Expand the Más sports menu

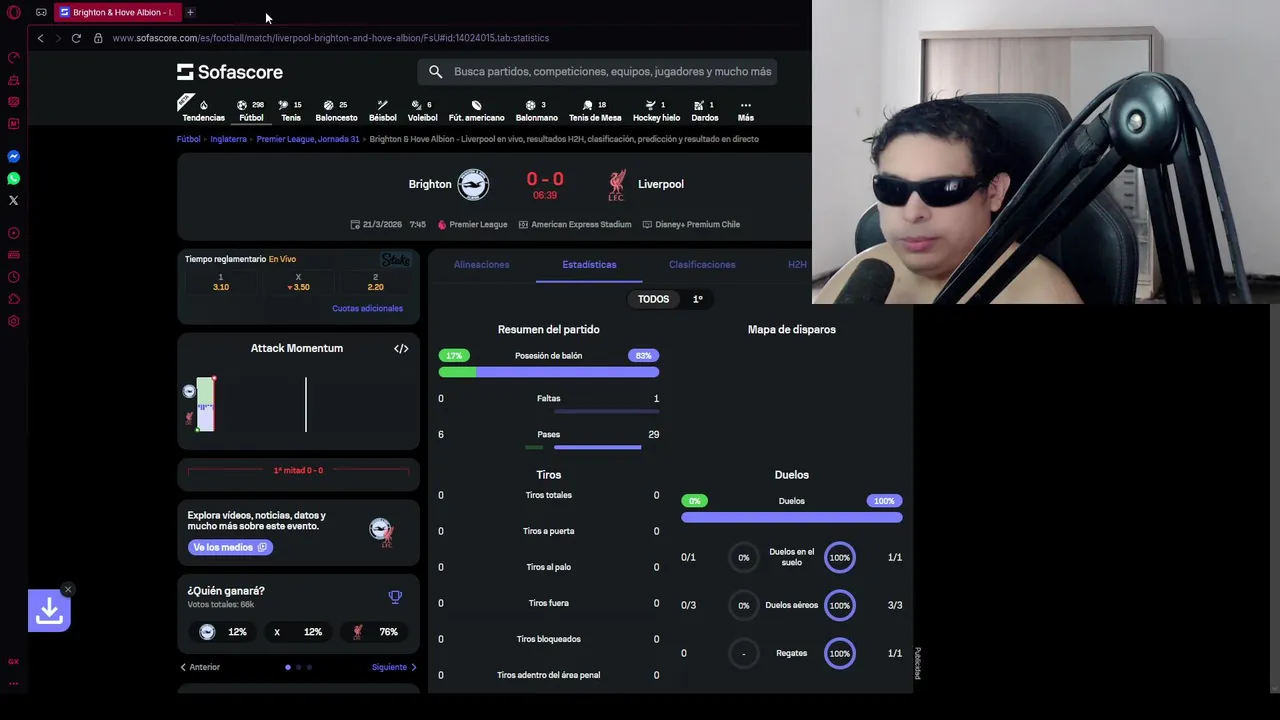745,110
